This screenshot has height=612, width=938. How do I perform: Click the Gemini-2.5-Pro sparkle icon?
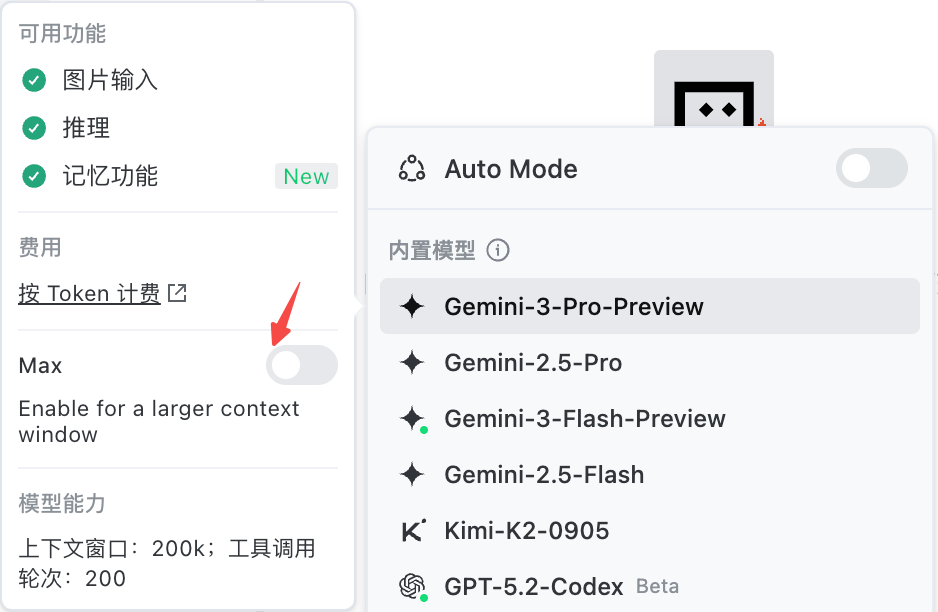pyautogui.click(x=412, y=363)
